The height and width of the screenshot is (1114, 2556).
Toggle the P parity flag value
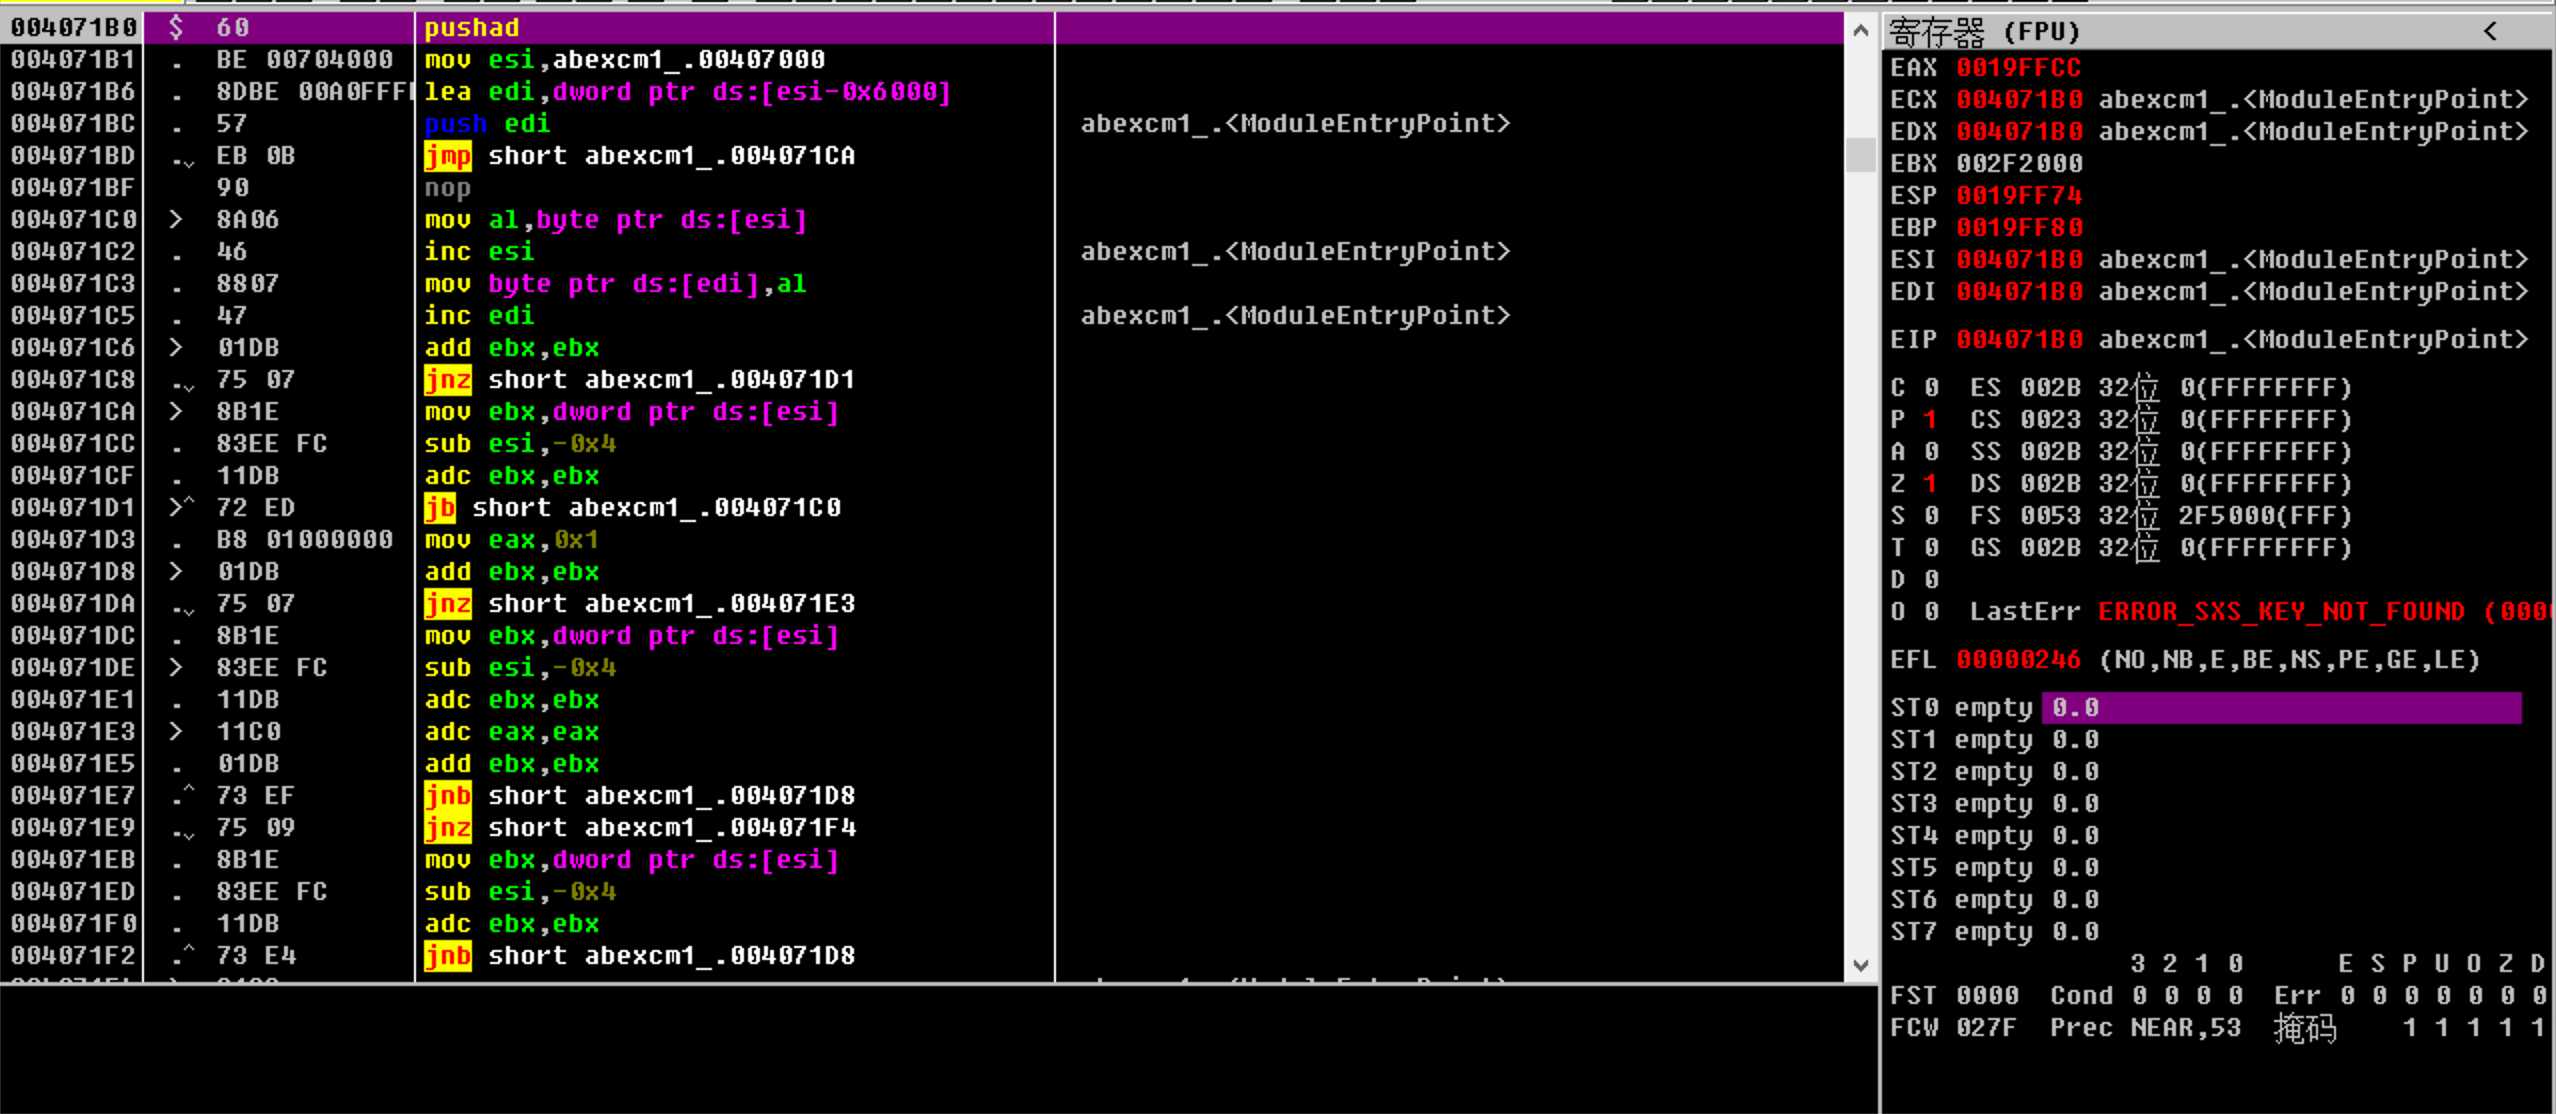tap(1931, 420)
